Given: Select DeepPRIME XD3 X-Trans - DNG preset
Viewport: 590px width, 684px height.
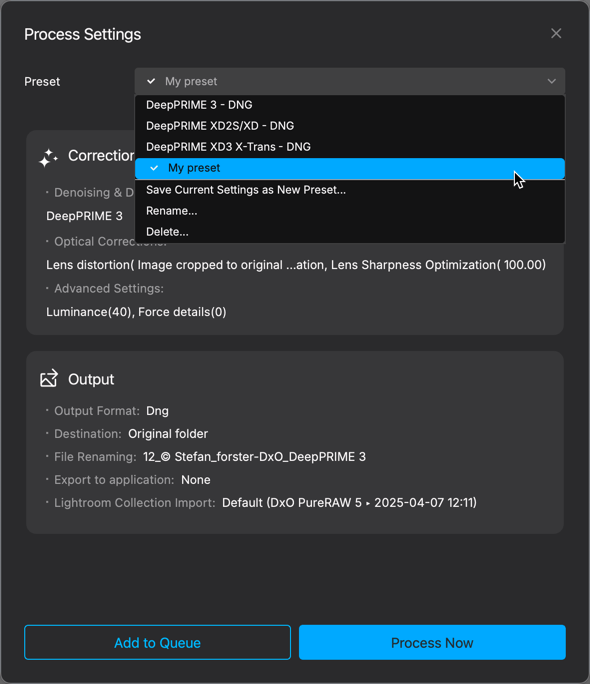Looking at the screenshot, I should point(350,147).
